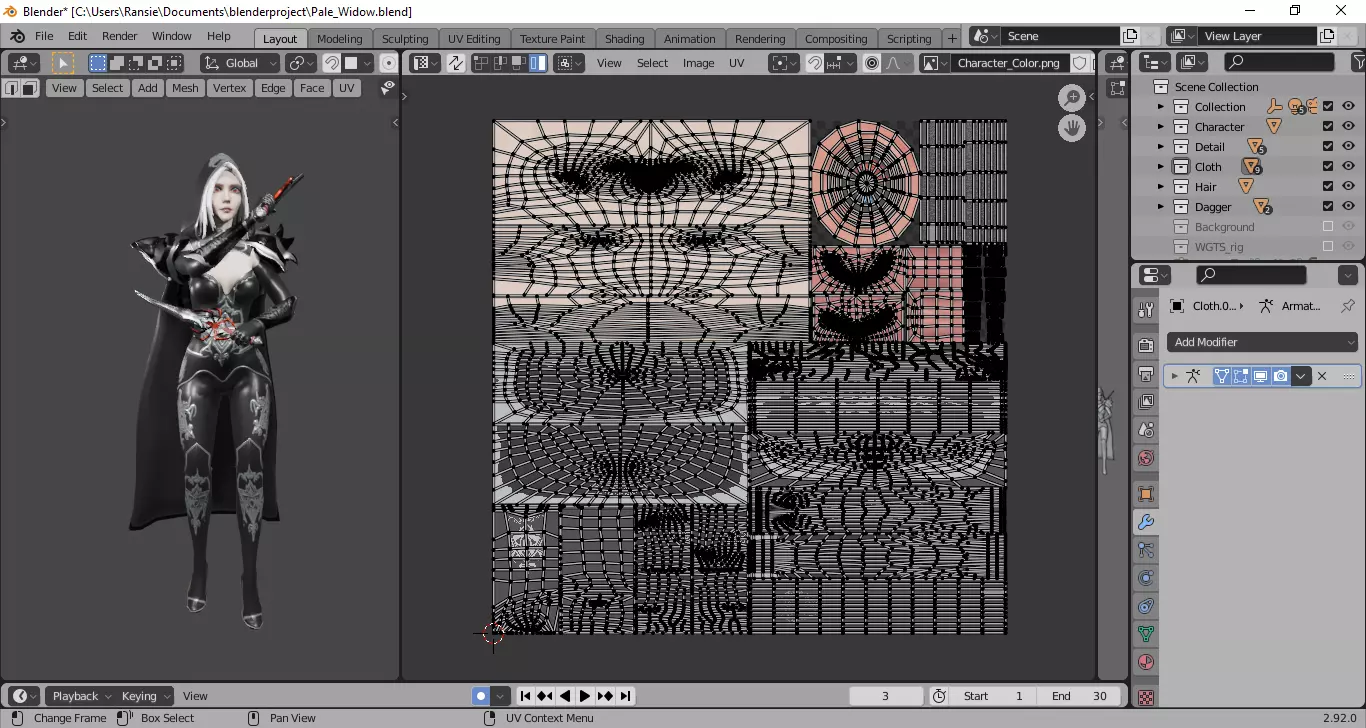Expand the Armature modifier panel
1366x728 pixels.
1175,376
